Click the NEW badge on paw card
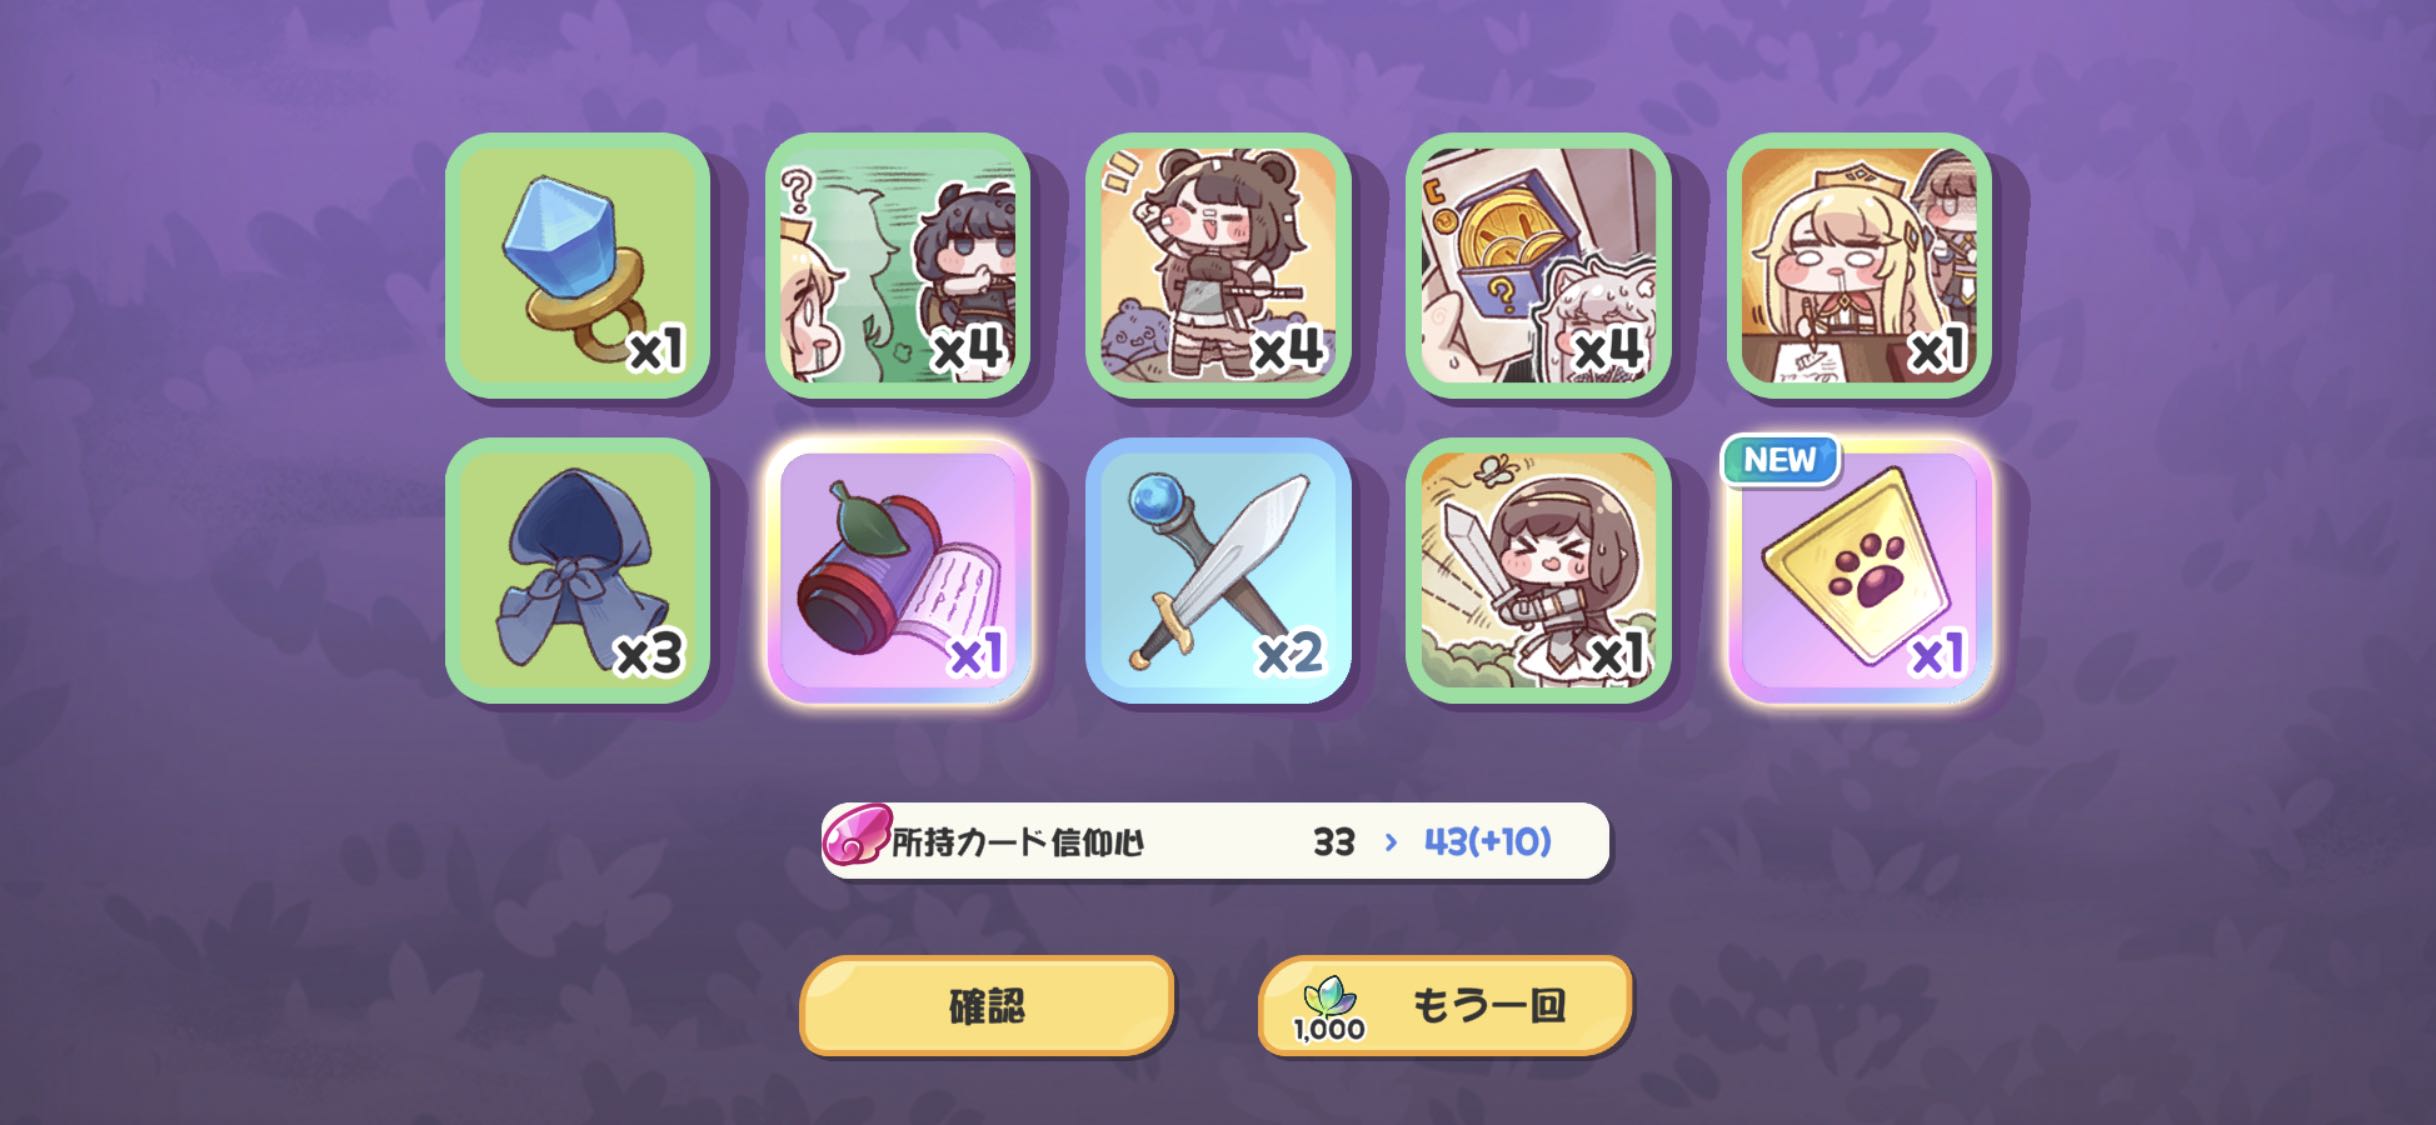This screenshot has height=1125, width=2436. 1779,460
